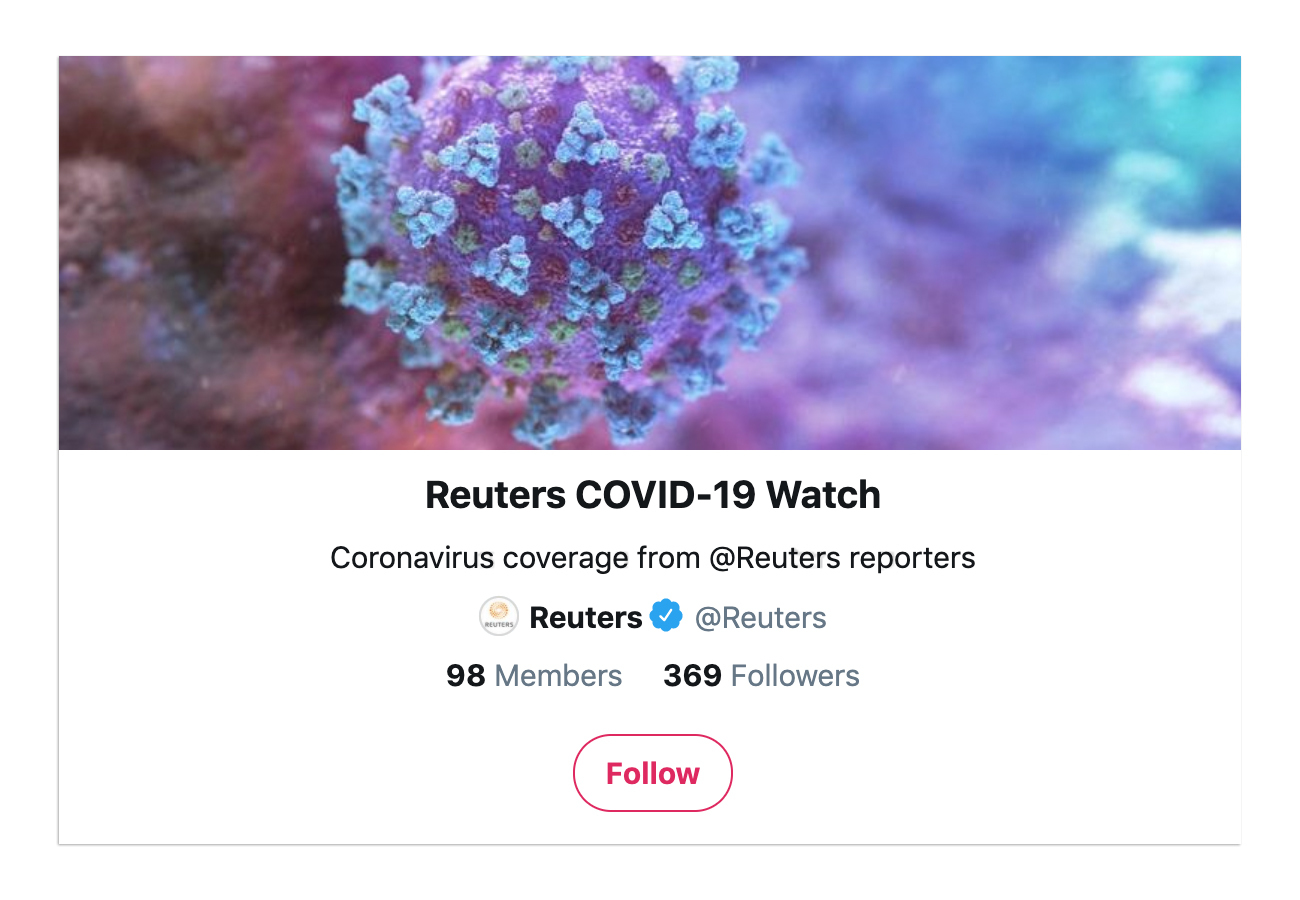Click the number 369 before Followers
This screenshot has width=1300, height=900.
(693, 676)
